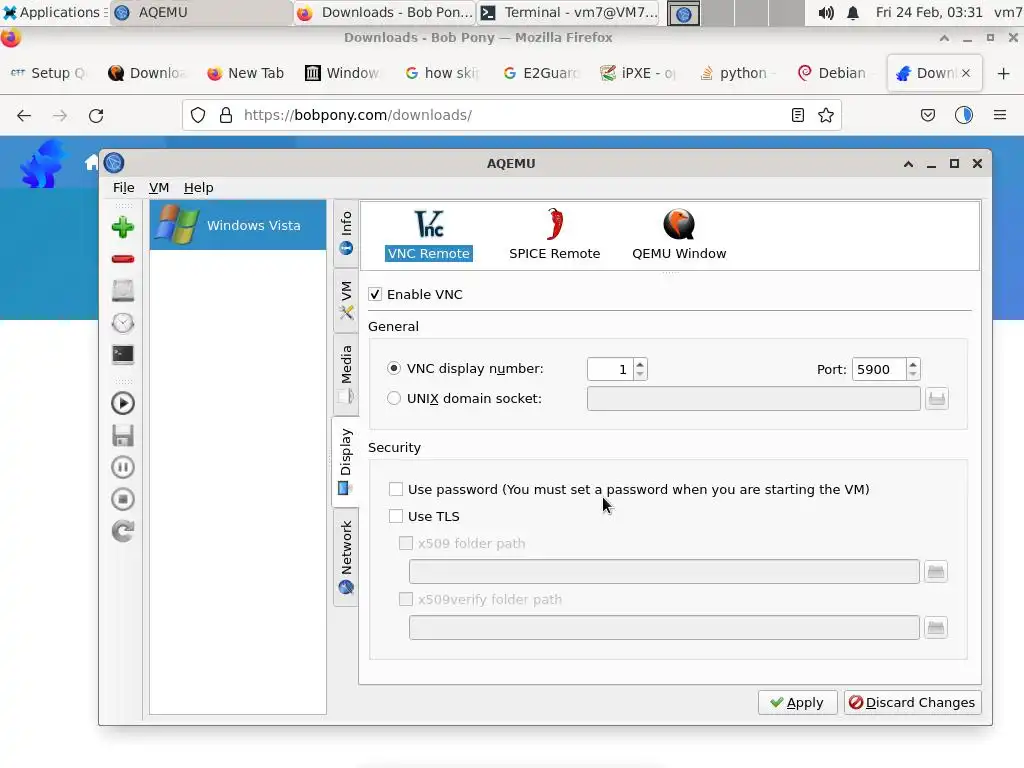This screenshot has height=768, width=1024.
Task: Select VNC Remote display option
Action: click(428, 235)
